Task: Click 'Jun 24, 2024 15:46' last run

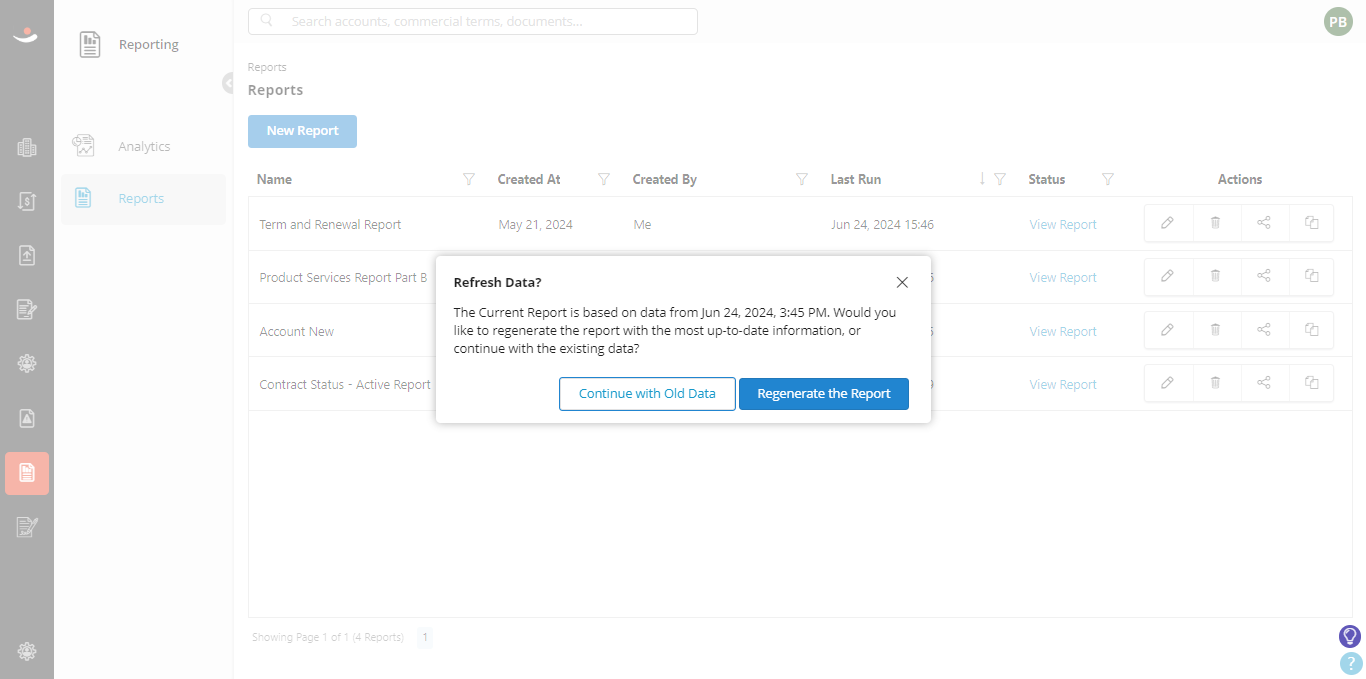Action: [882, 225]
